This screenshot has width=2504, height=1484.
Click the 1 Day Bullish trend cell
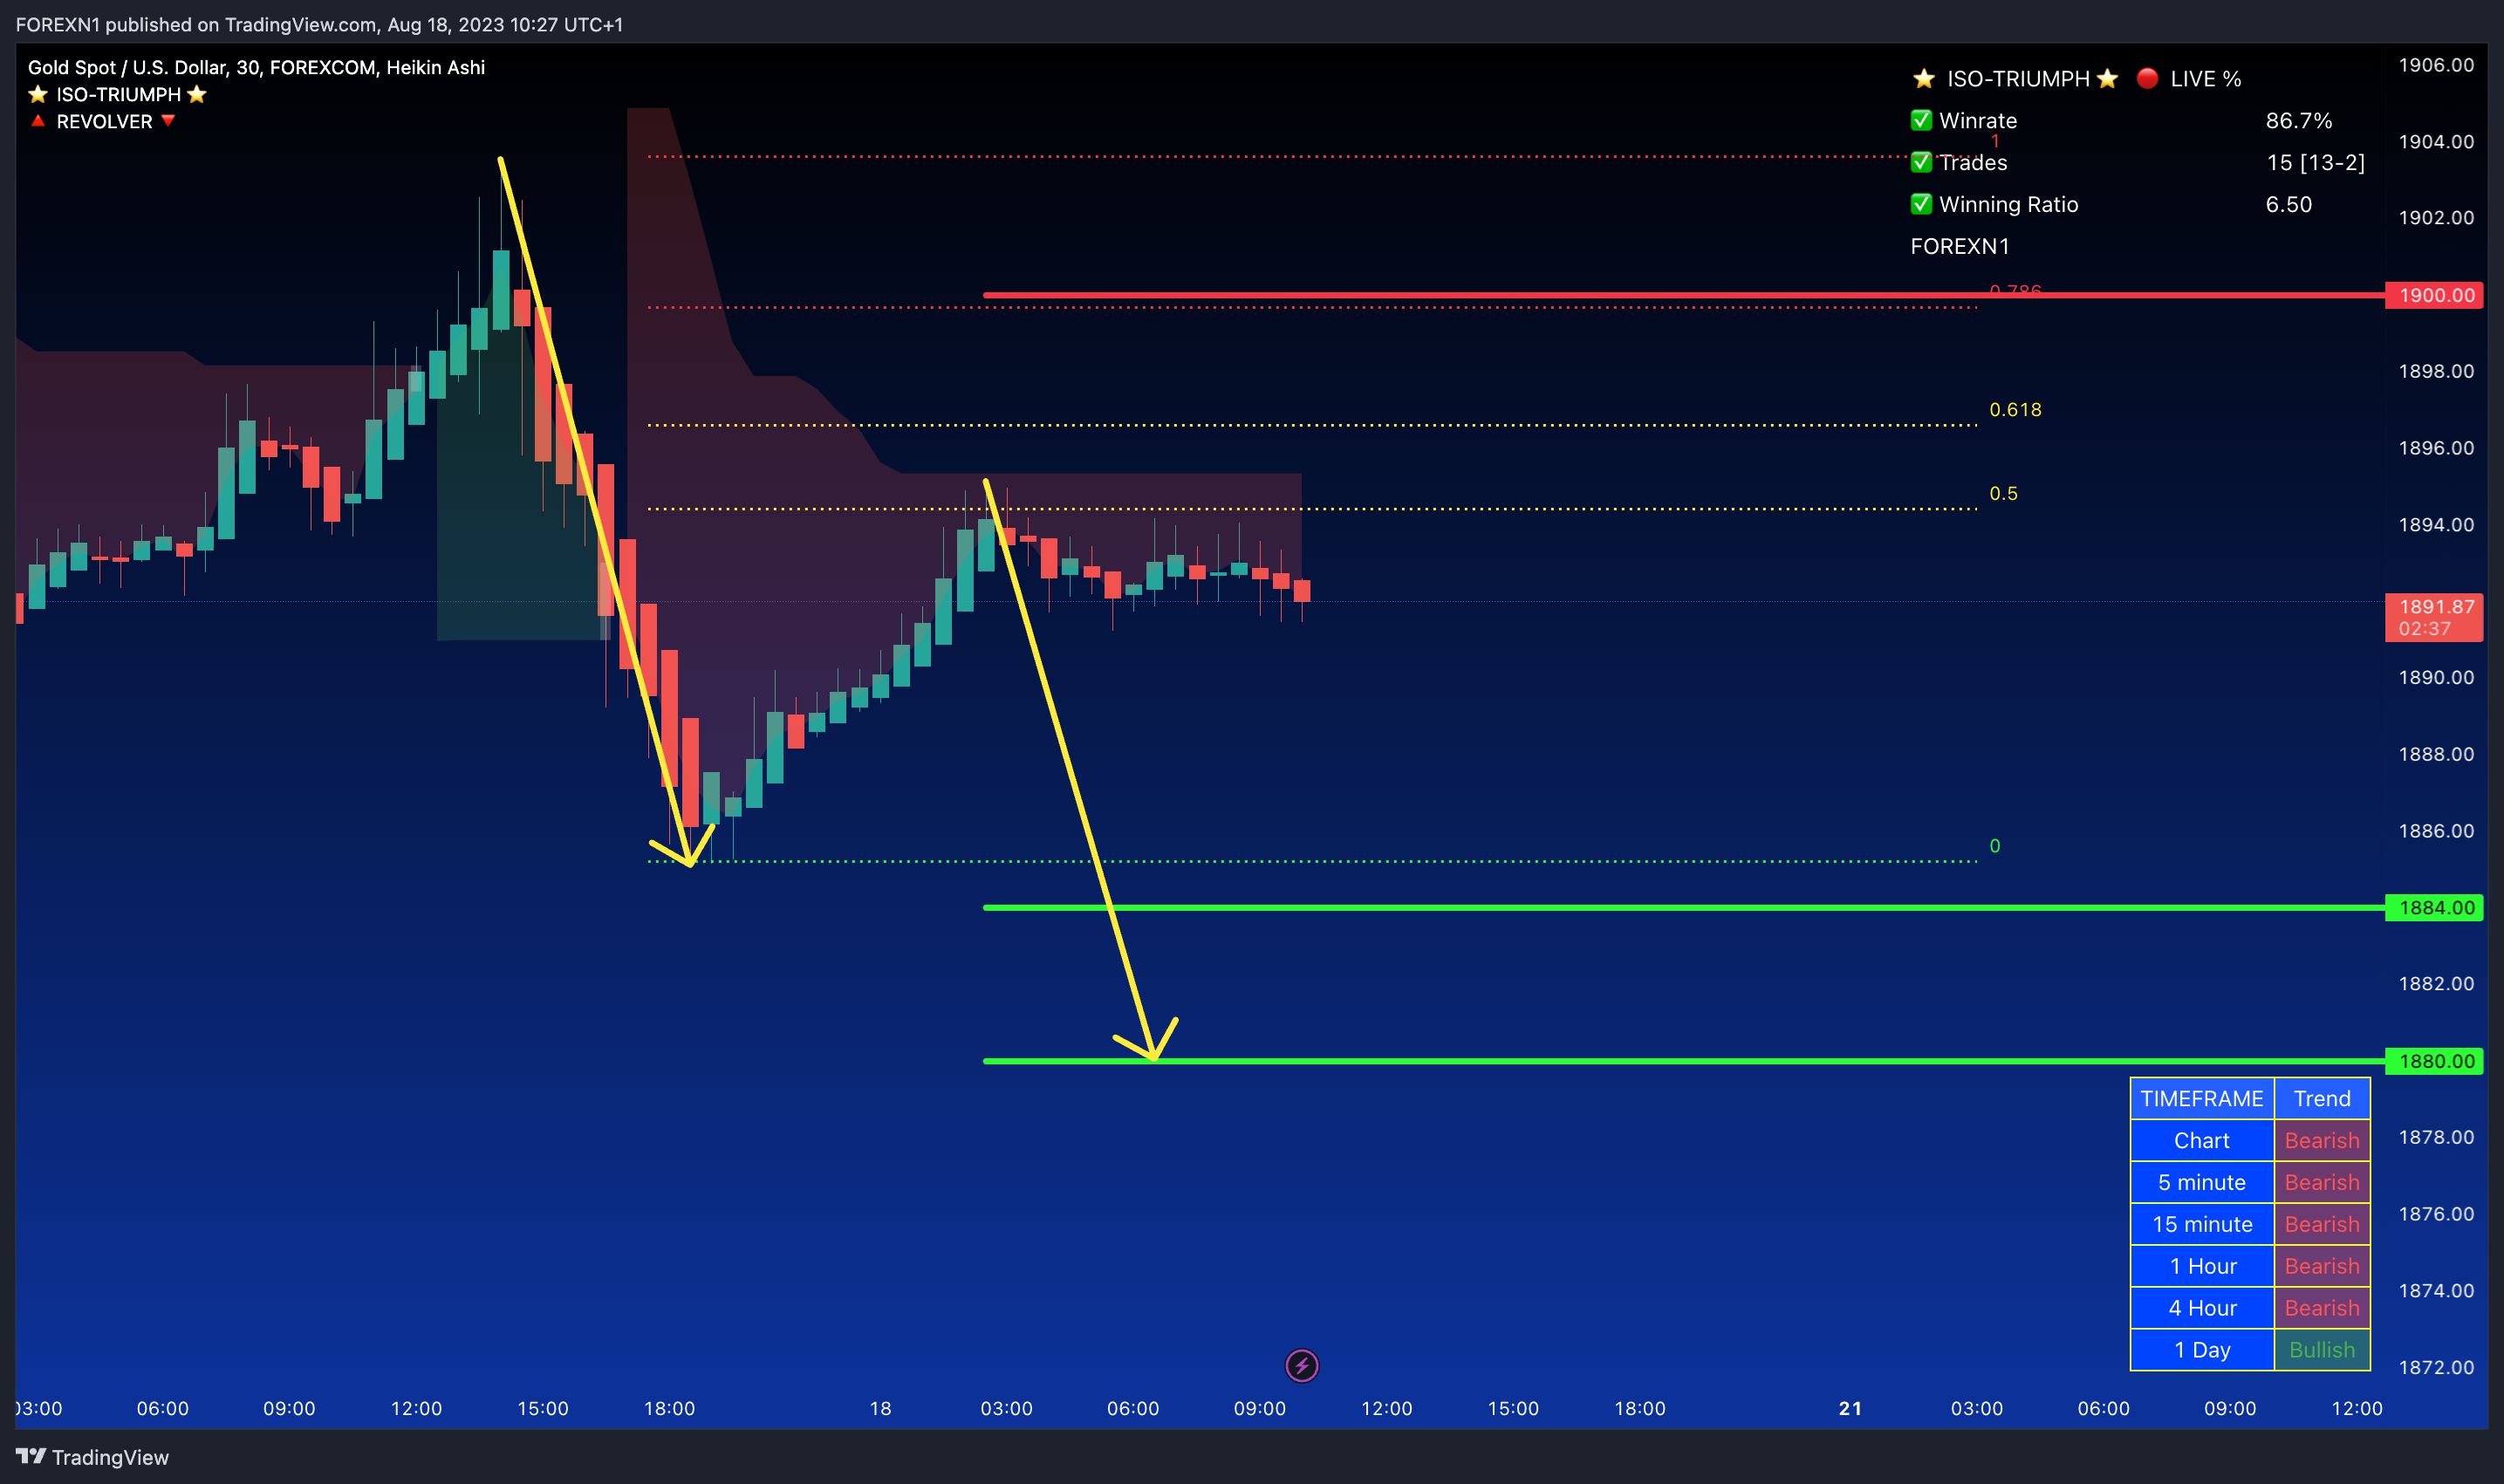[2322, 1350]
